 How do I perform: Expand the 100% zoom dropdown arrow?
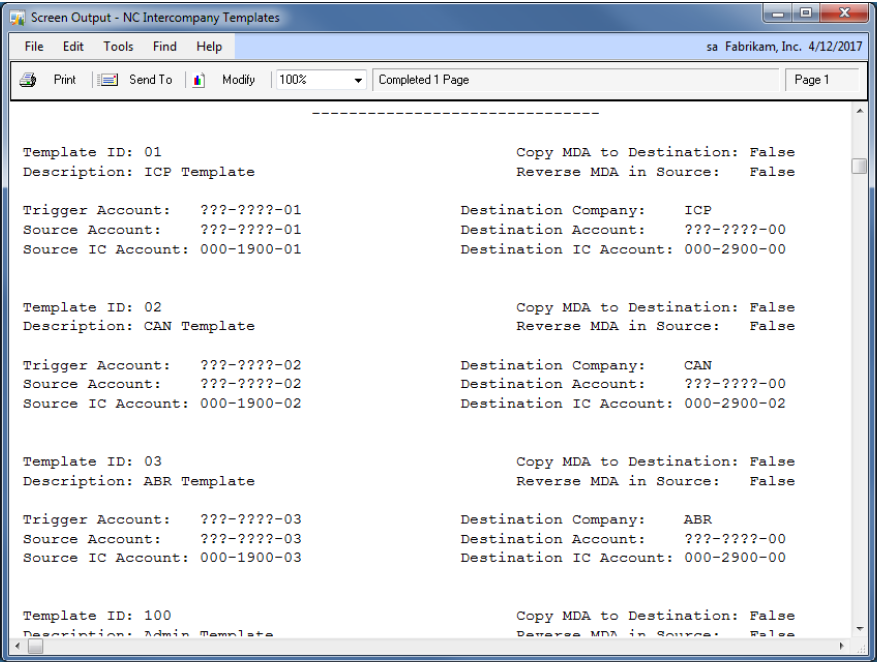coord(359,80)
